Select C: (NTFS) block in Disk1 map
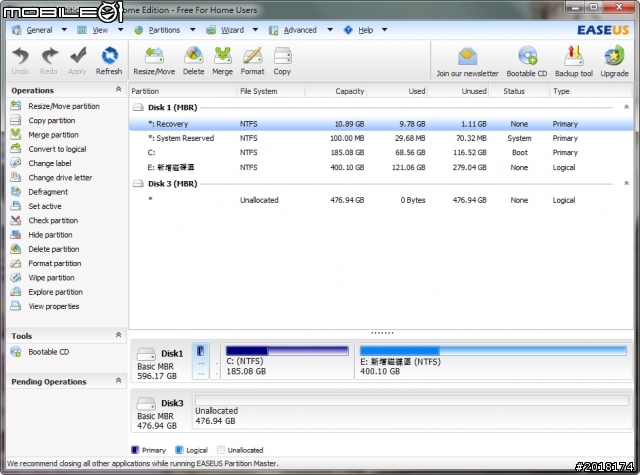Image resolution: width=640 pixels, height=475 pixels. pos(287,361)
